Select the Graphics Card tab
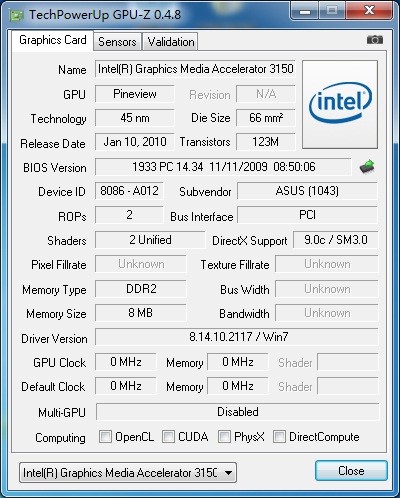 click(x=53, y=40)
